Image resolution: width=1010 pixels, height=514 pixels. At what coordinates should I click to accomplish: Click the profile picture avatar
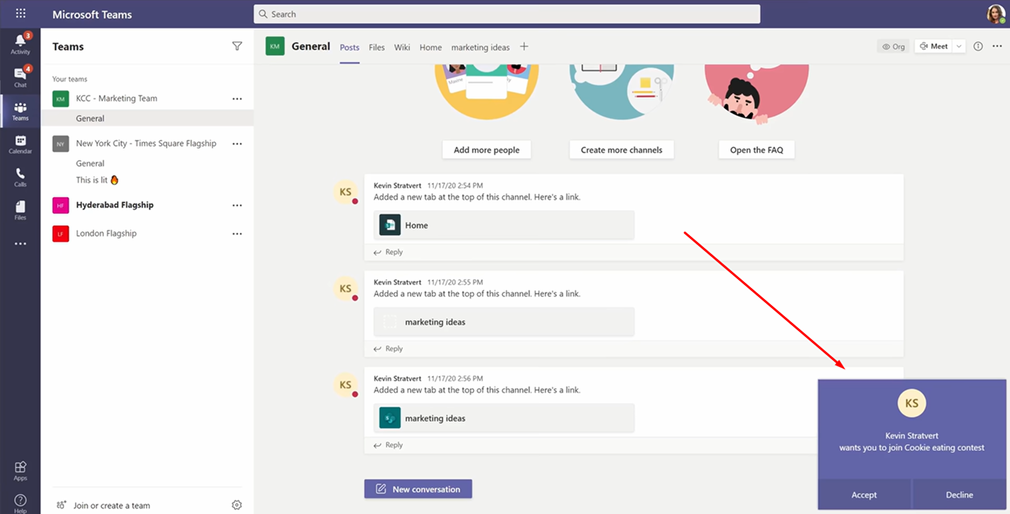[x=996, y=14]
